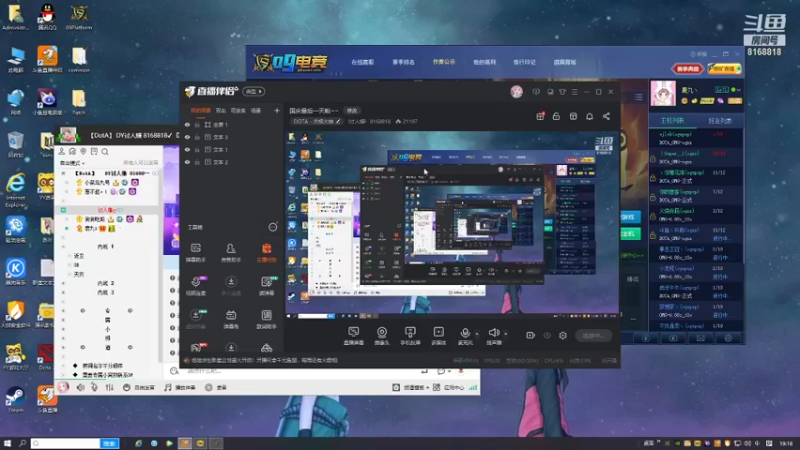800x450 pixels.
Task: Click the YY microphone icon at bottom
Action: [x=94, y=387]
